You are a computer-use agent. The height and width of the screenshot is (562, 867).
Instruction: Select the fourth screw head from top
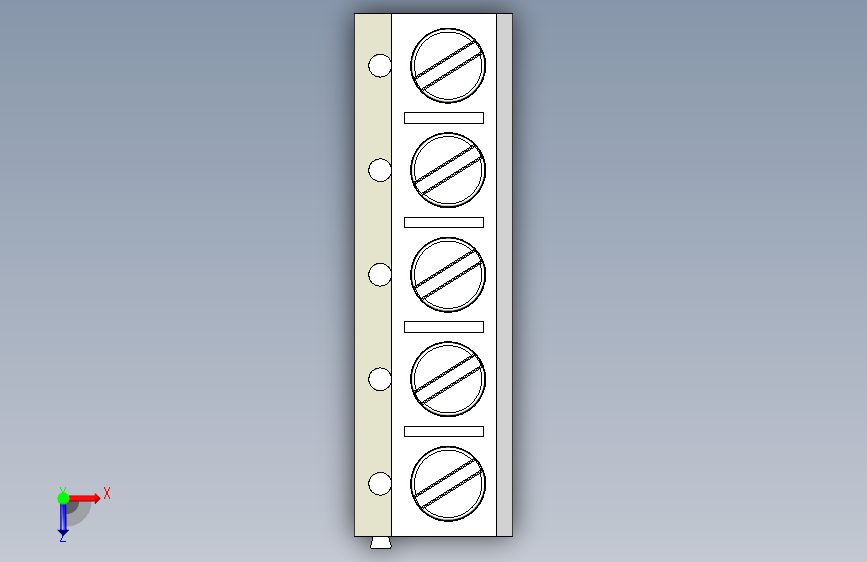448,379
